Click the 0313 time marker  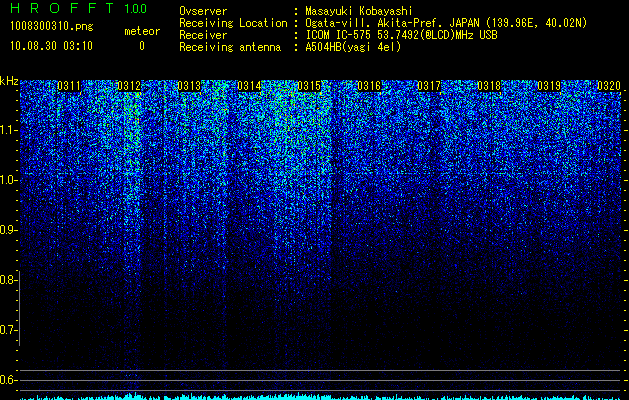point(189,86)
